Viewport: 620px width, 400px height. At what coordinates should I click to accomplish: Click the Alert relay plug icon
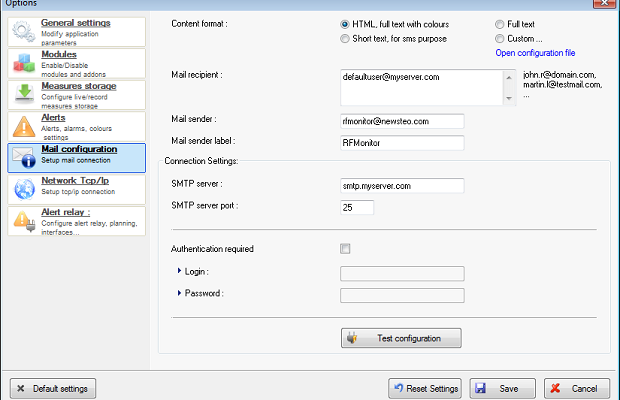(x=24, y=221)
